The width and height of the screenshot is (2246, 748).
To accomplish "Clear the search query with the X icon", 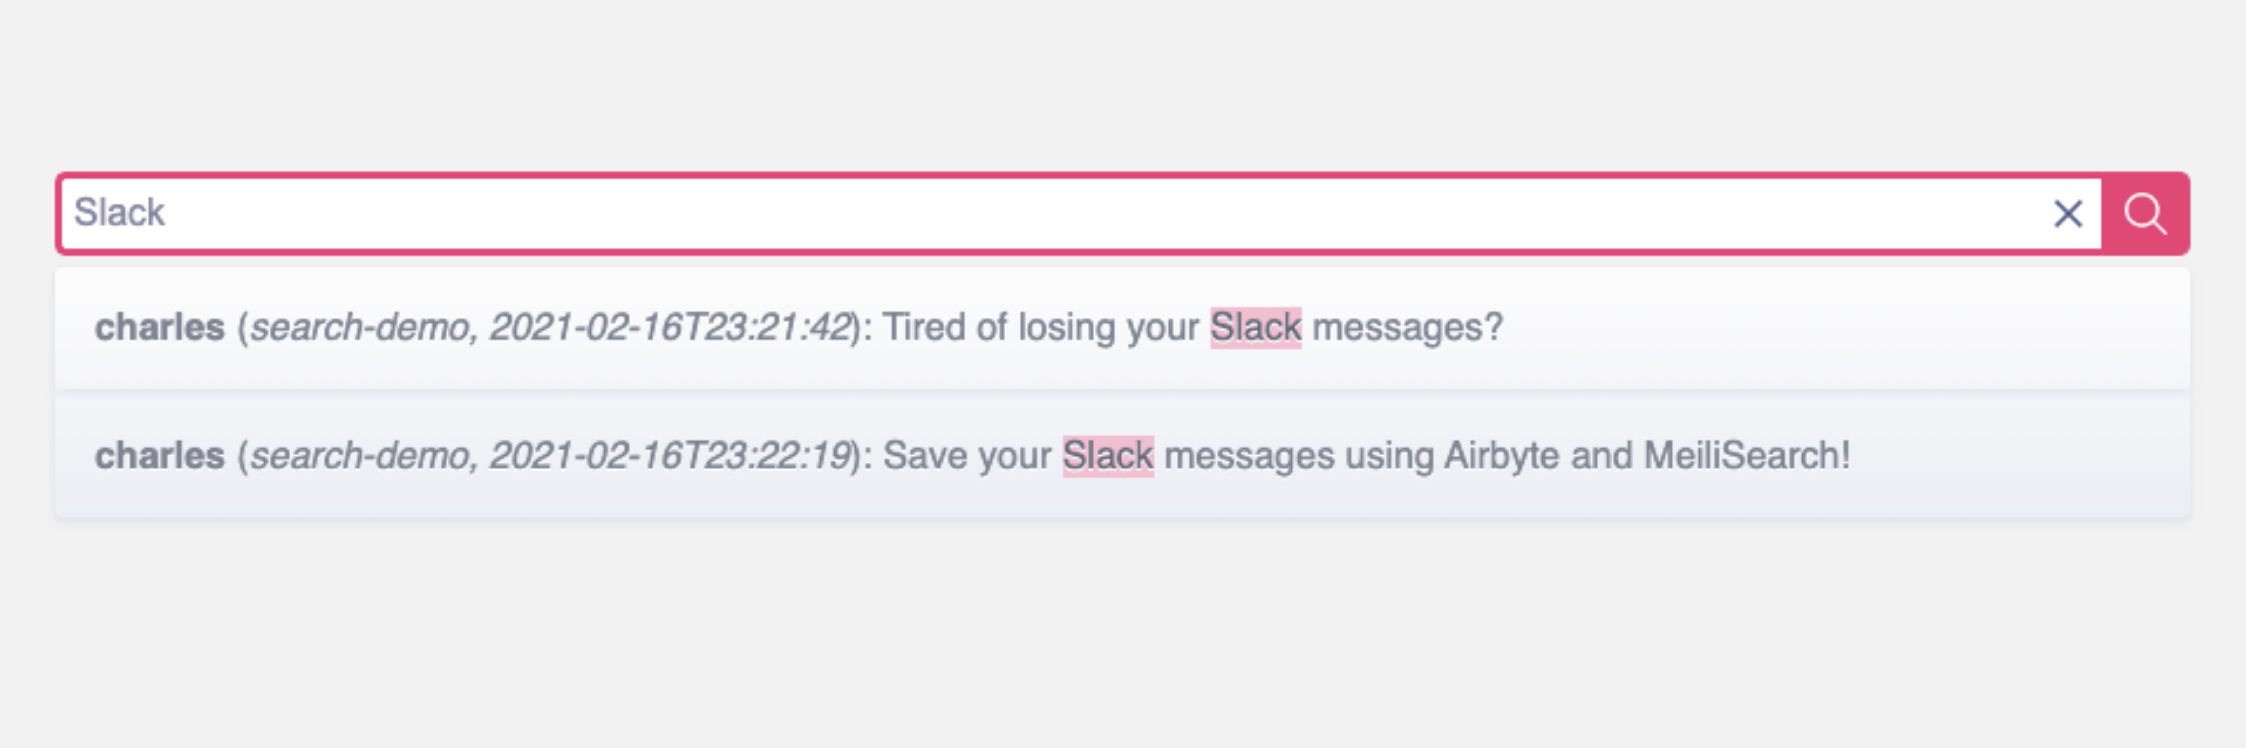I will coord(2067,213).
